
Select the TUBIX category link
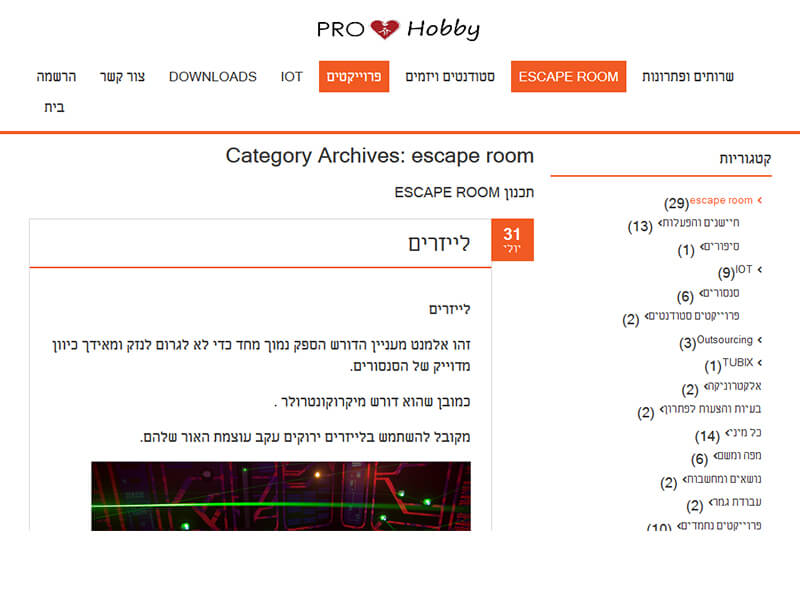point(738,362)
